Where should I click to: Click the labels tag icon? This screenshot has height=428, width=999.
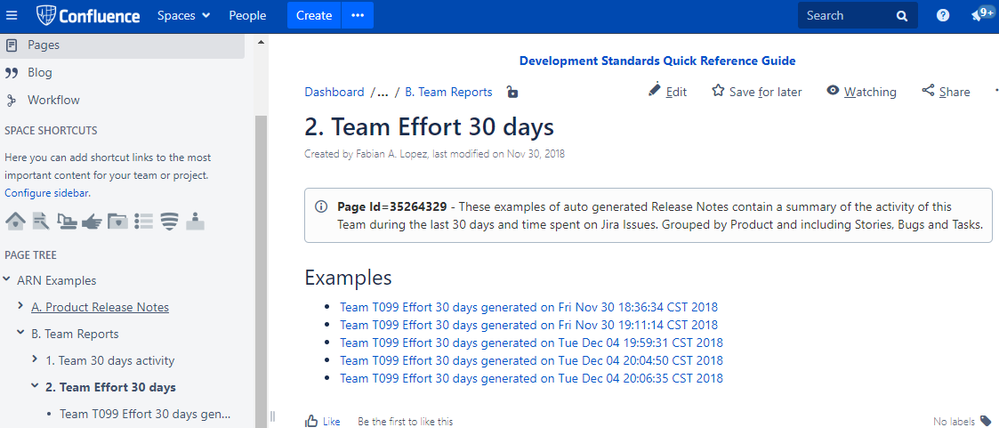pyautogui.click(x=986, y=420)
